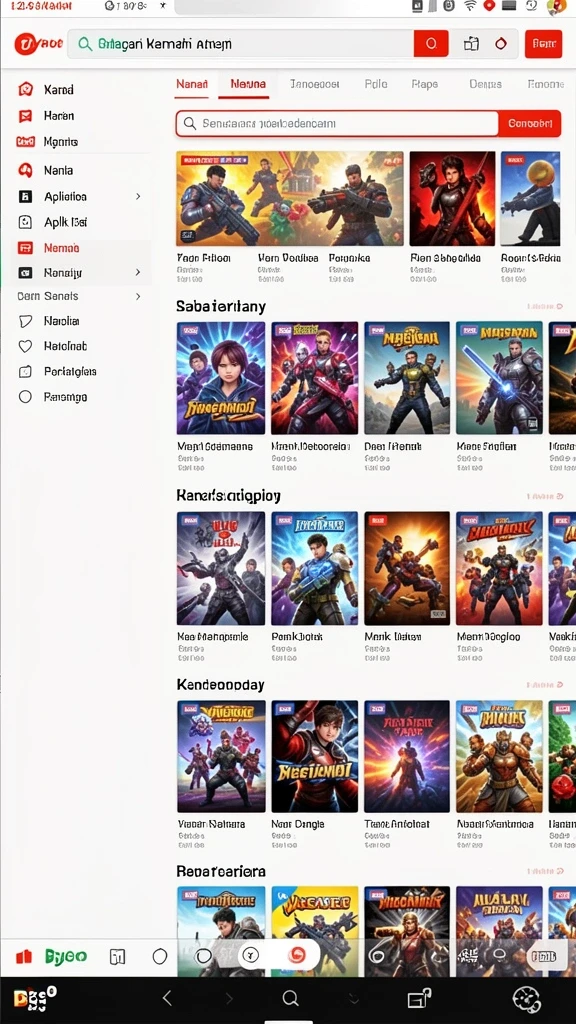Image resolution: width=576 pixels, height=1024 pixels.
Task: Expand the Cern Sanals section chevron
Action: (138, 296)
